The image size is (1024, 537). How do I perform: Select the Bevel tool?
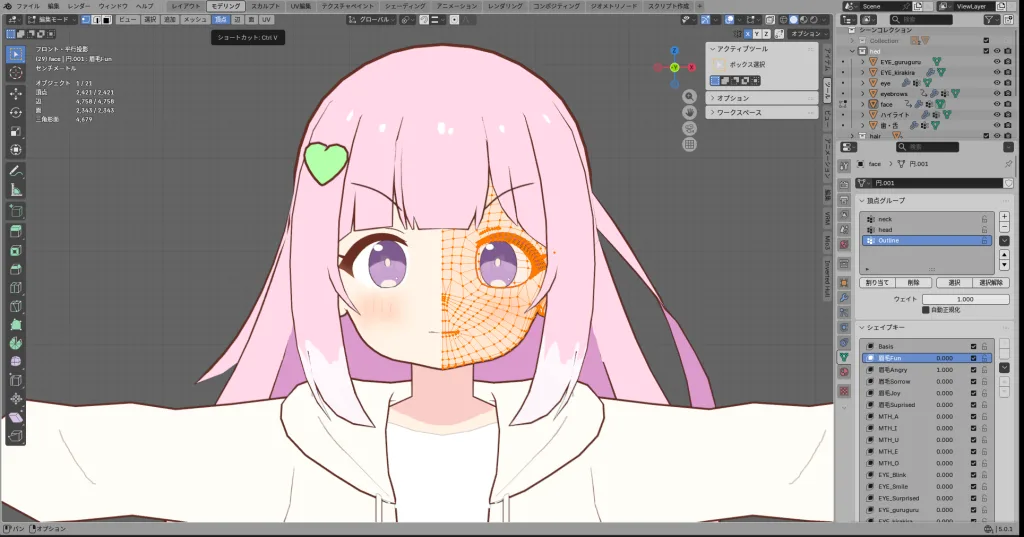pos(16,269)
